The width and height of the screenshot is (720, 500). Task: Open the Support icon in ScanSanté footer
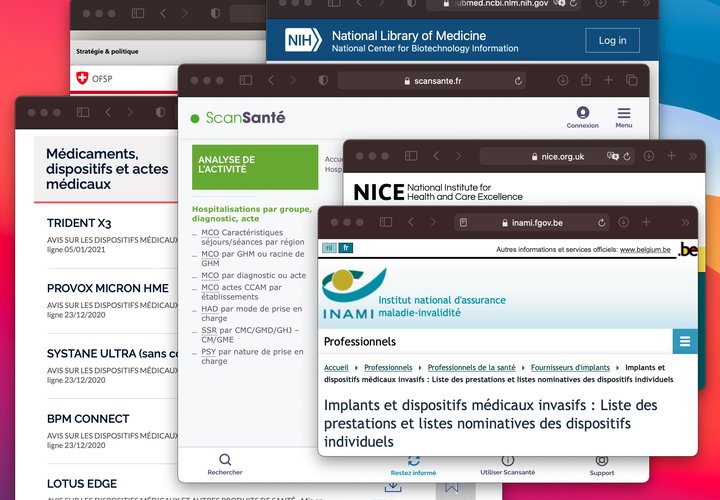[x=602, y=459]
